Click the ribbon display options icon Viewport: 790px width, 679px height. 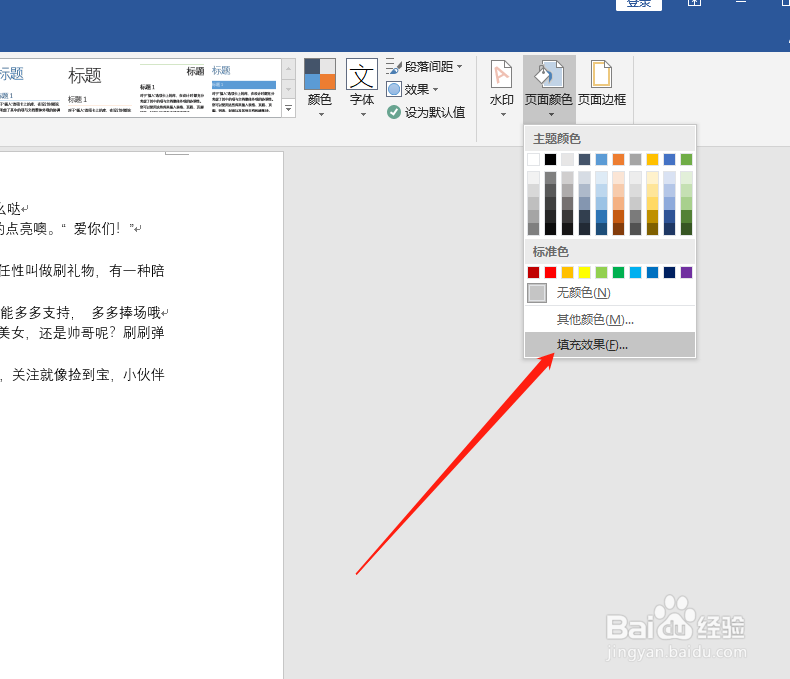click(694, 3)
